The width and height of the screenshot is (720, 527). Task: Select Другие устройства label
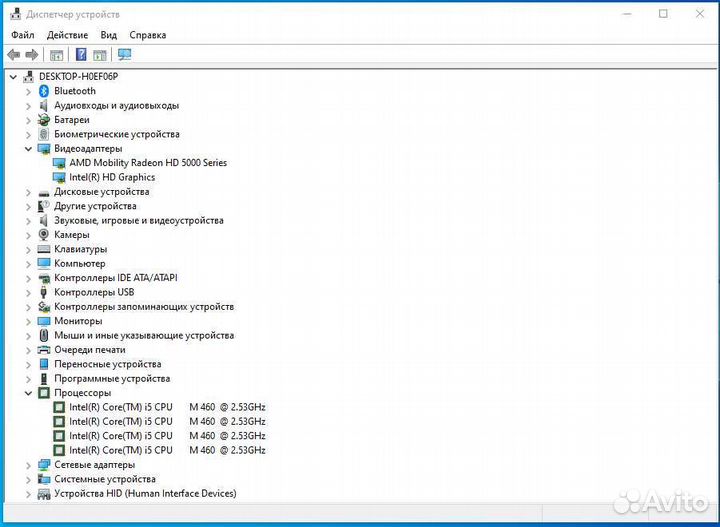click(95, 206)
